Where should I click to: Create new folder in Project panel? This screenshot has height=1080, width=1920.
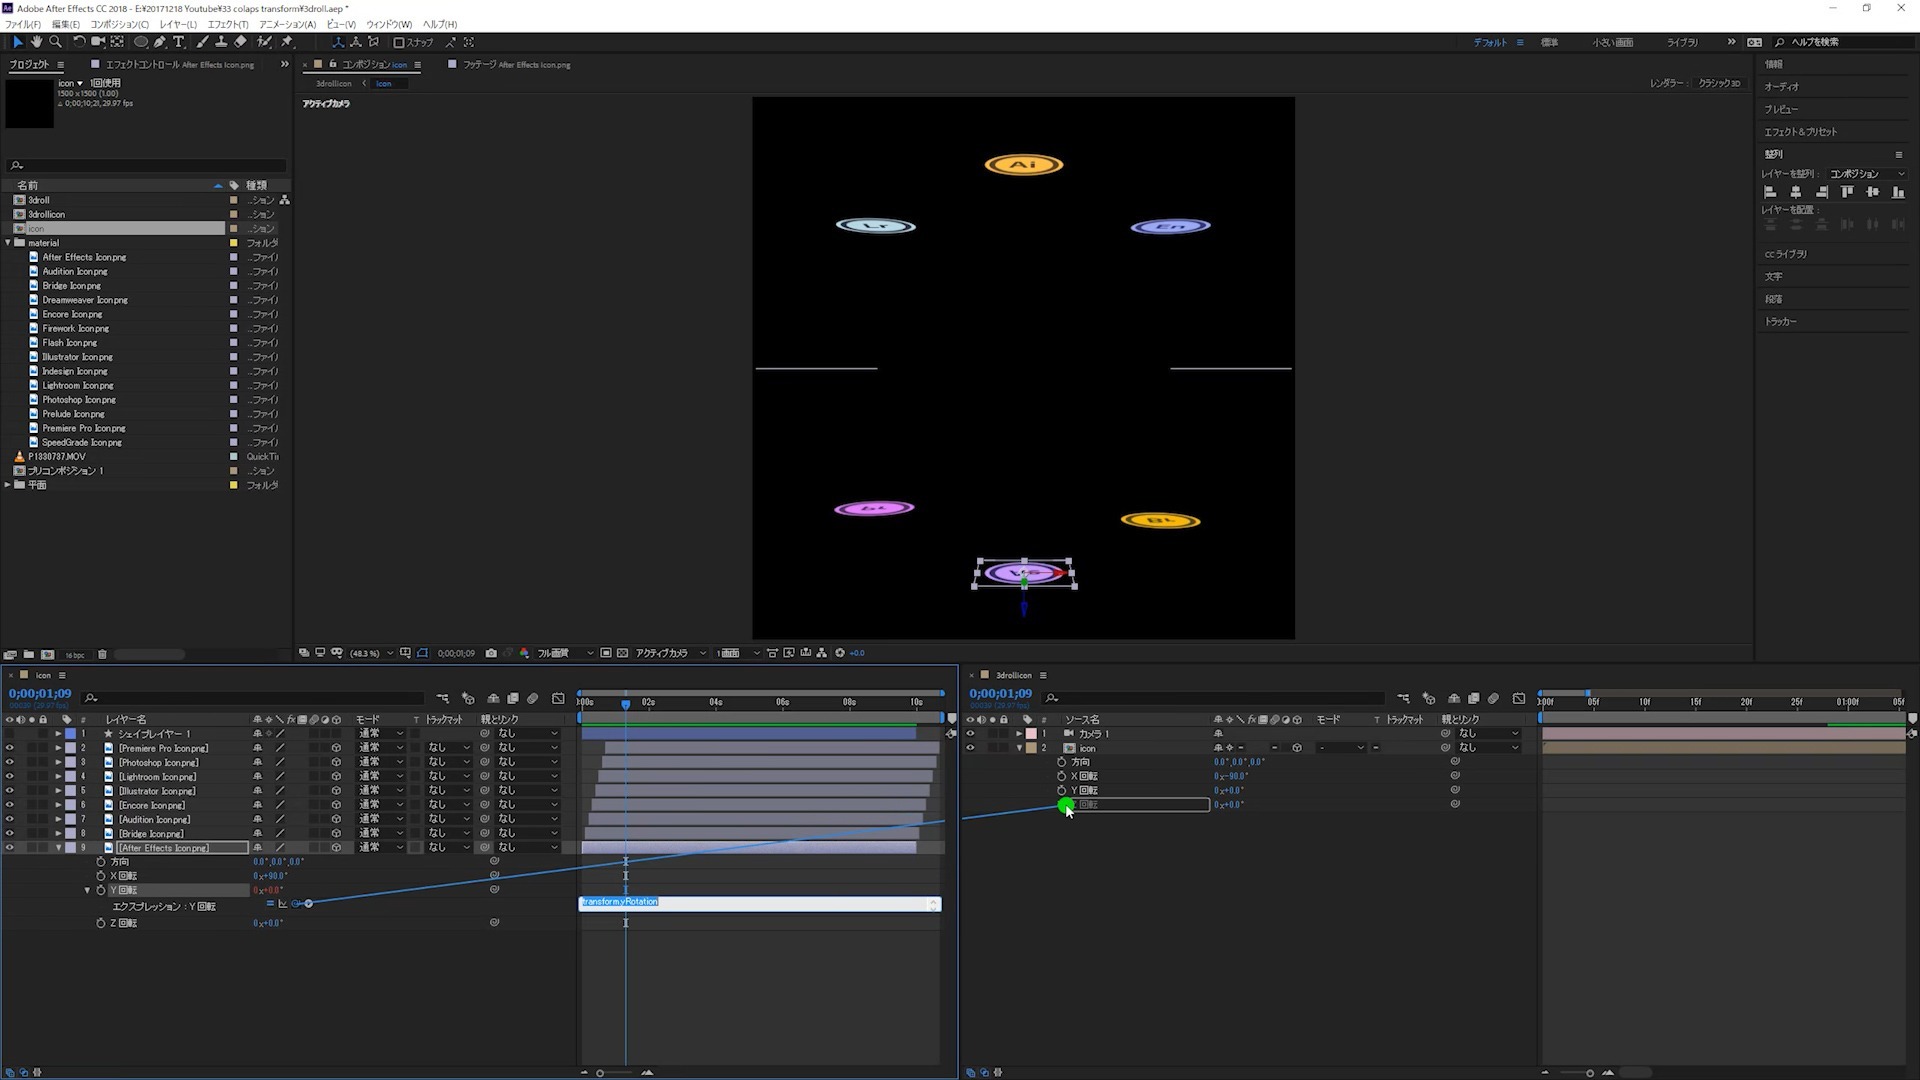[x=29, y=655]
